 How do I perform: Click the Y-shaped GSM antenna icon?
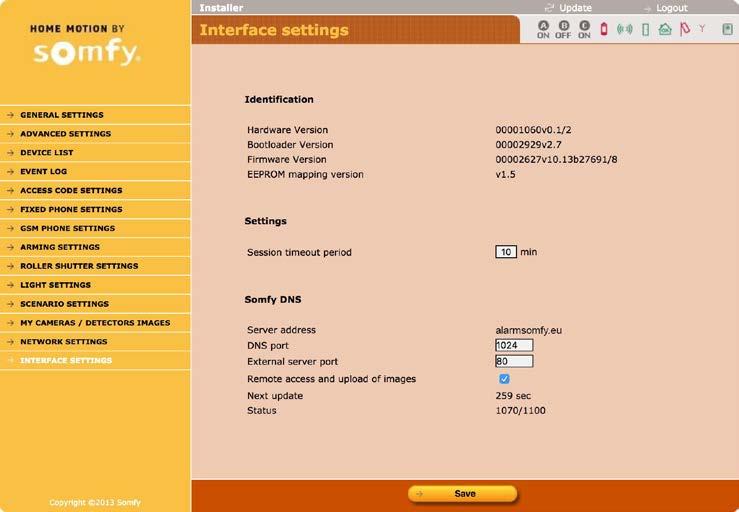(702, 29)
